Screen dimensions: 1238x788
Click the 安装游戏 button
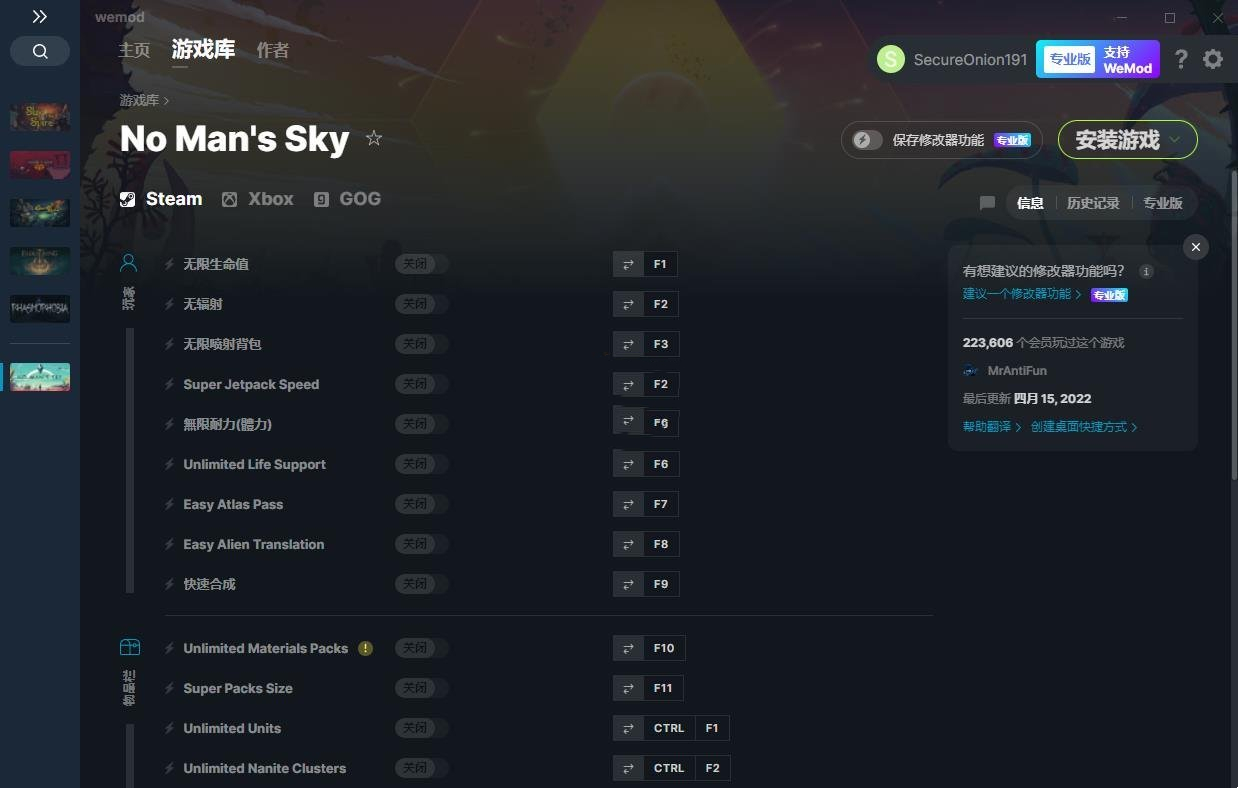(x=1127, y=140)
